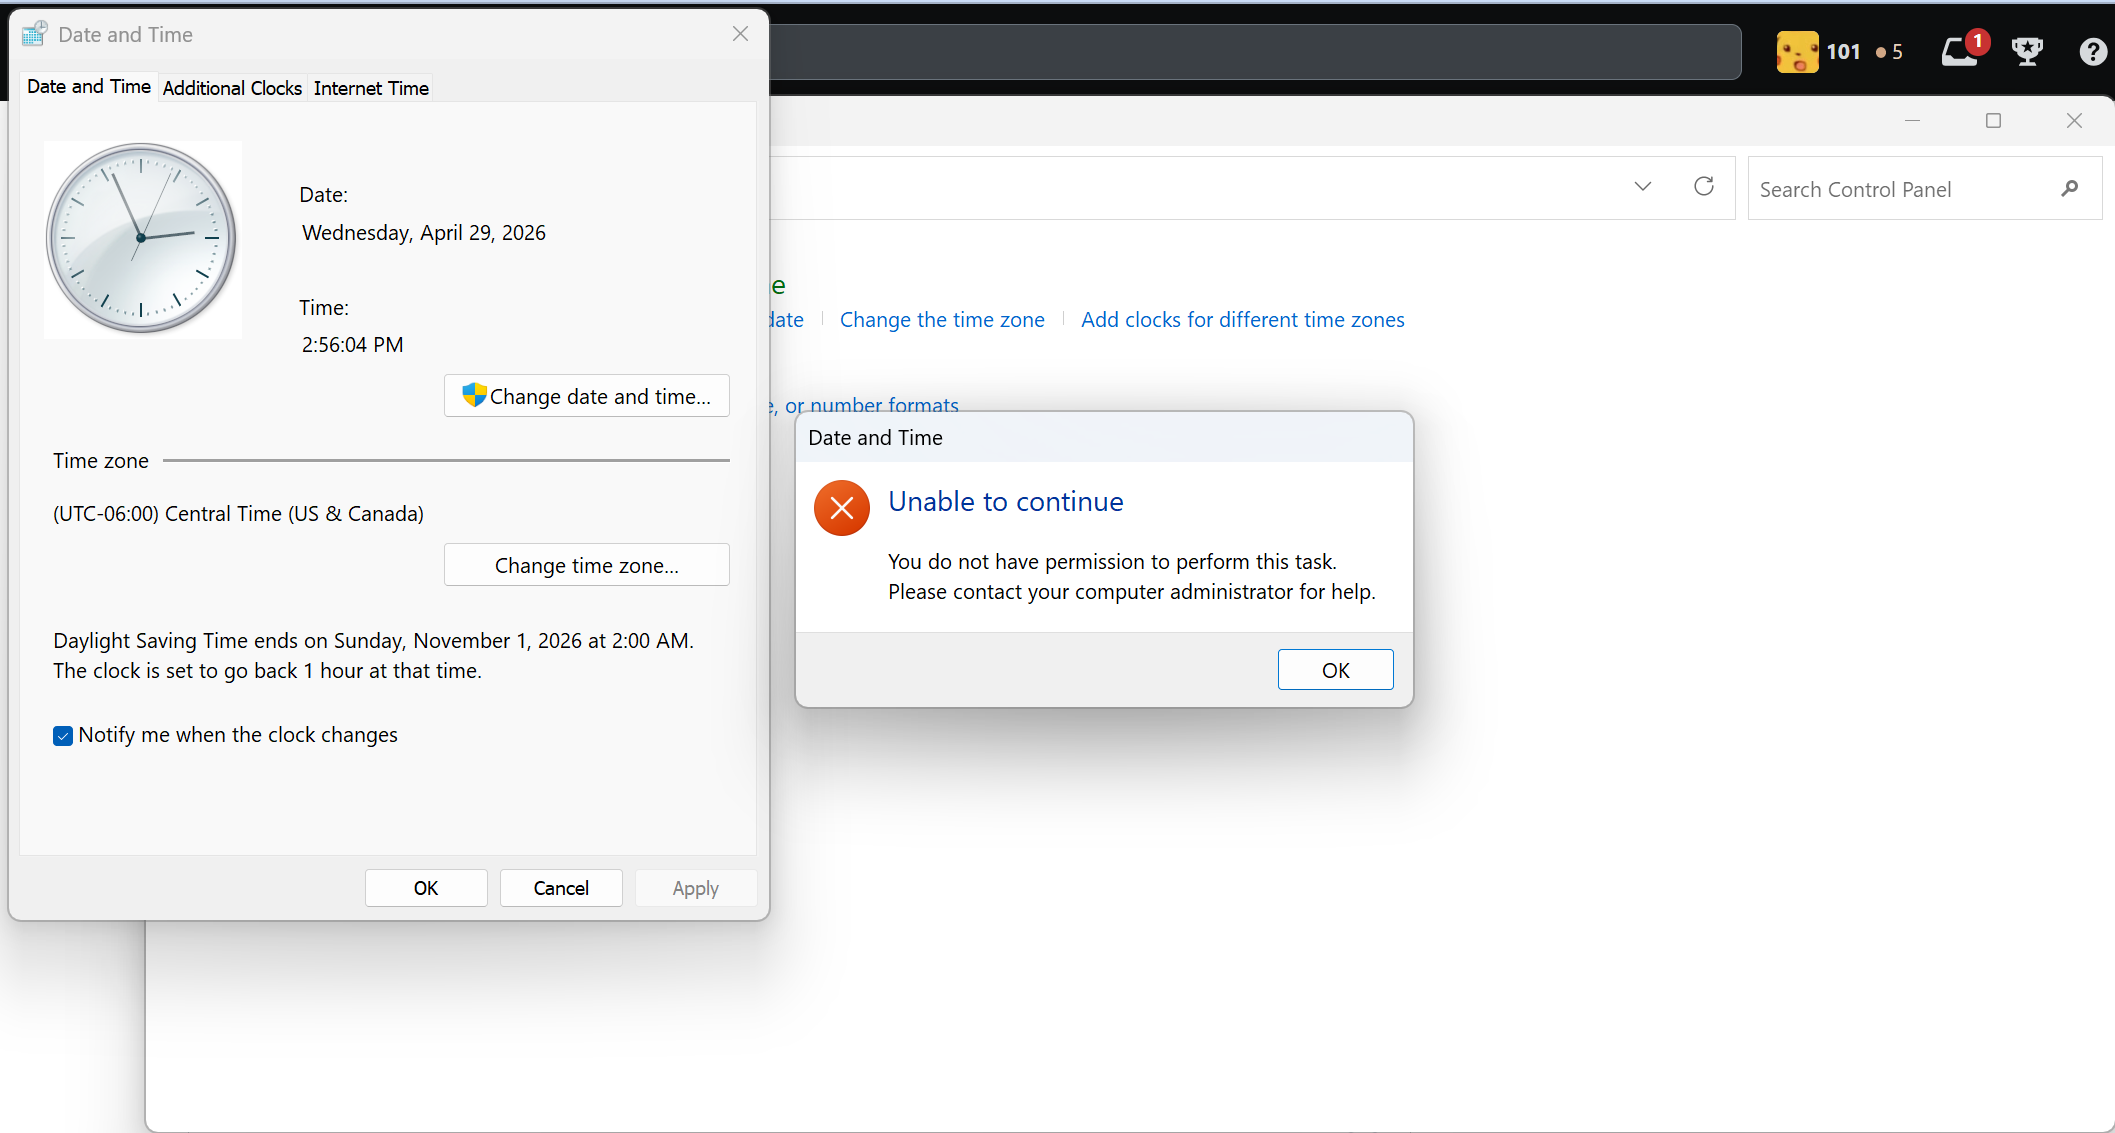This screenshot has height=1133, width=2115.
Task: Click the time 2:56:04 PM
Action: [x=353, y=345]
